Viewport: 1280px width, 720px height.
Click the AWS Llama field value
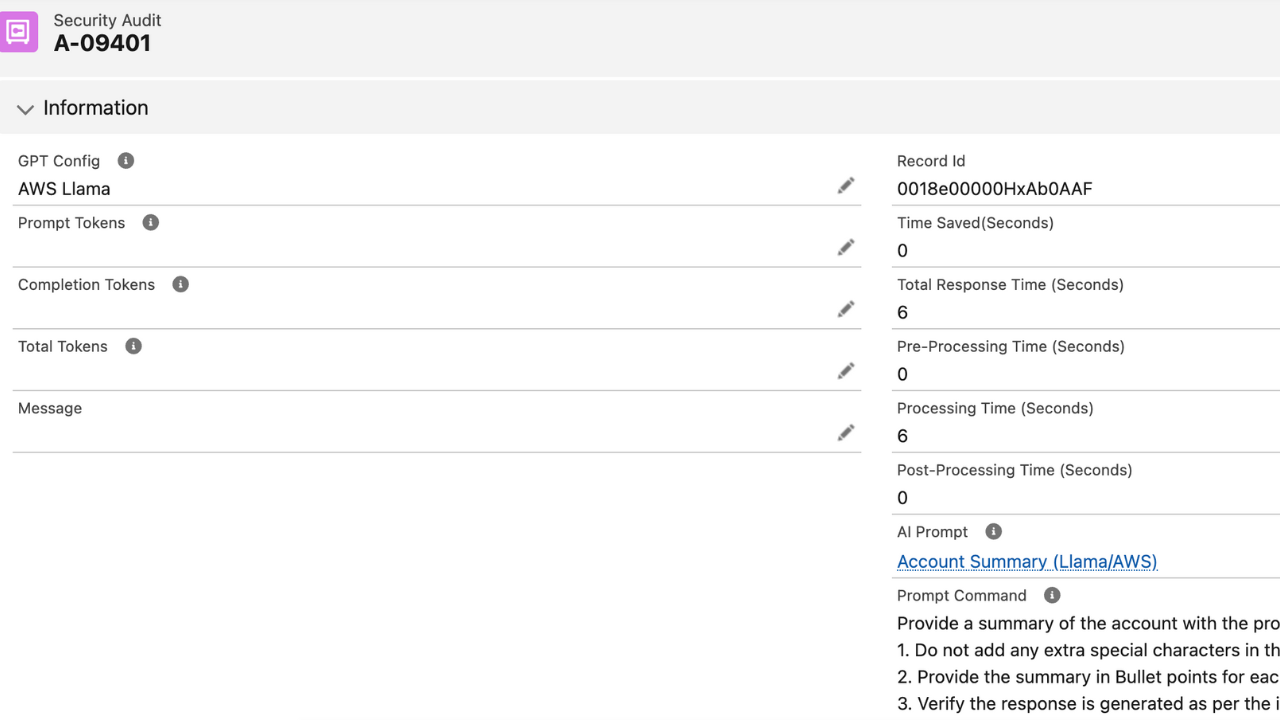click(64, 189)
